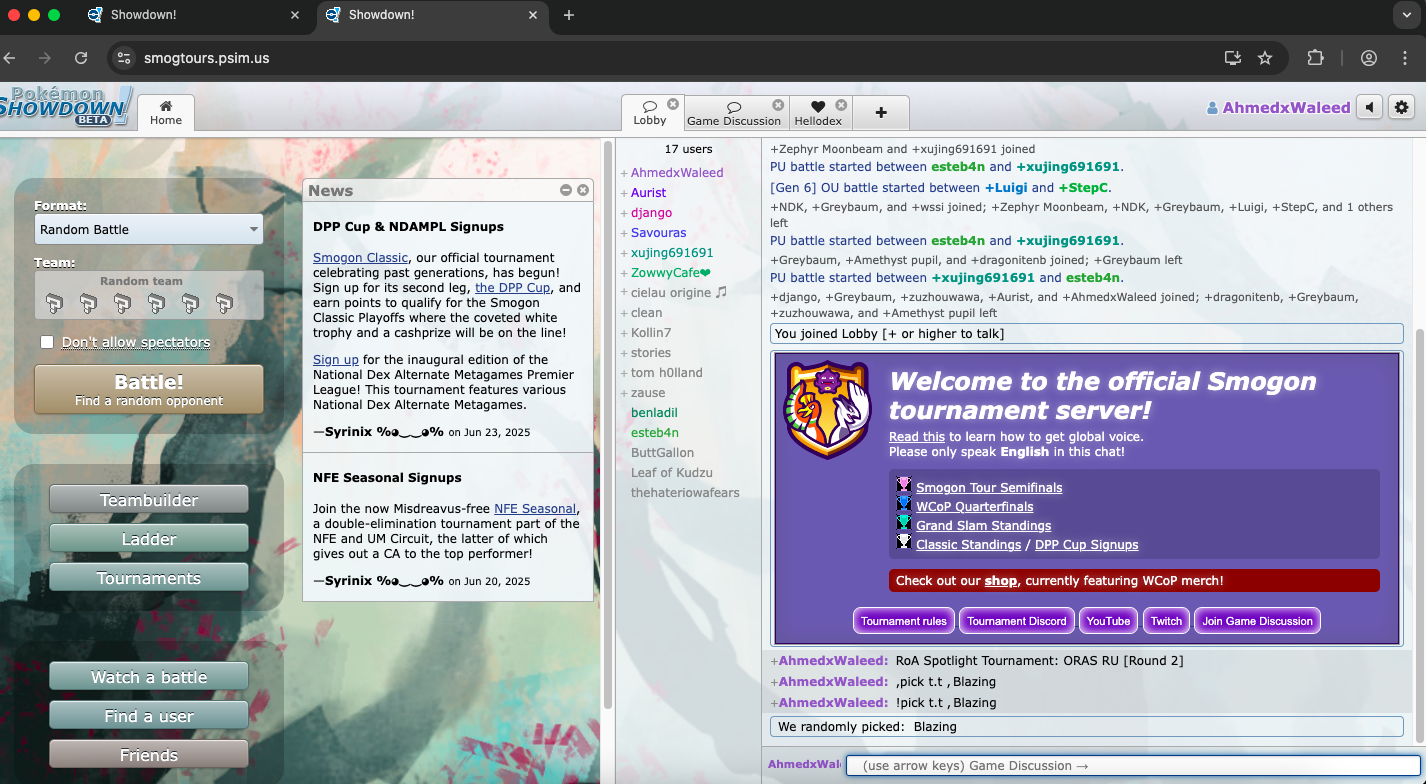Click the Pokémon Showdown logo
The width and height of the screenshot is (1426, 784).
tap(66, 105)
